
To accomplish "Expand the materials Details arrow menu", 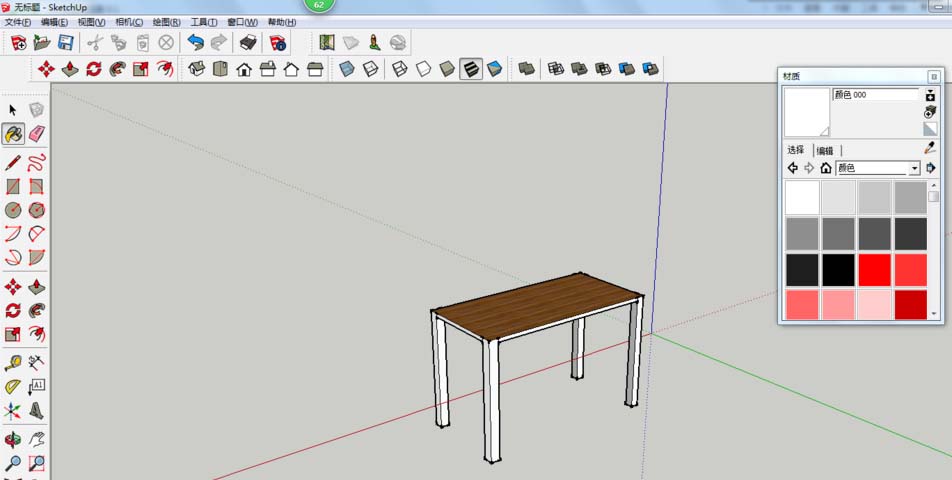I will (930, 168).
